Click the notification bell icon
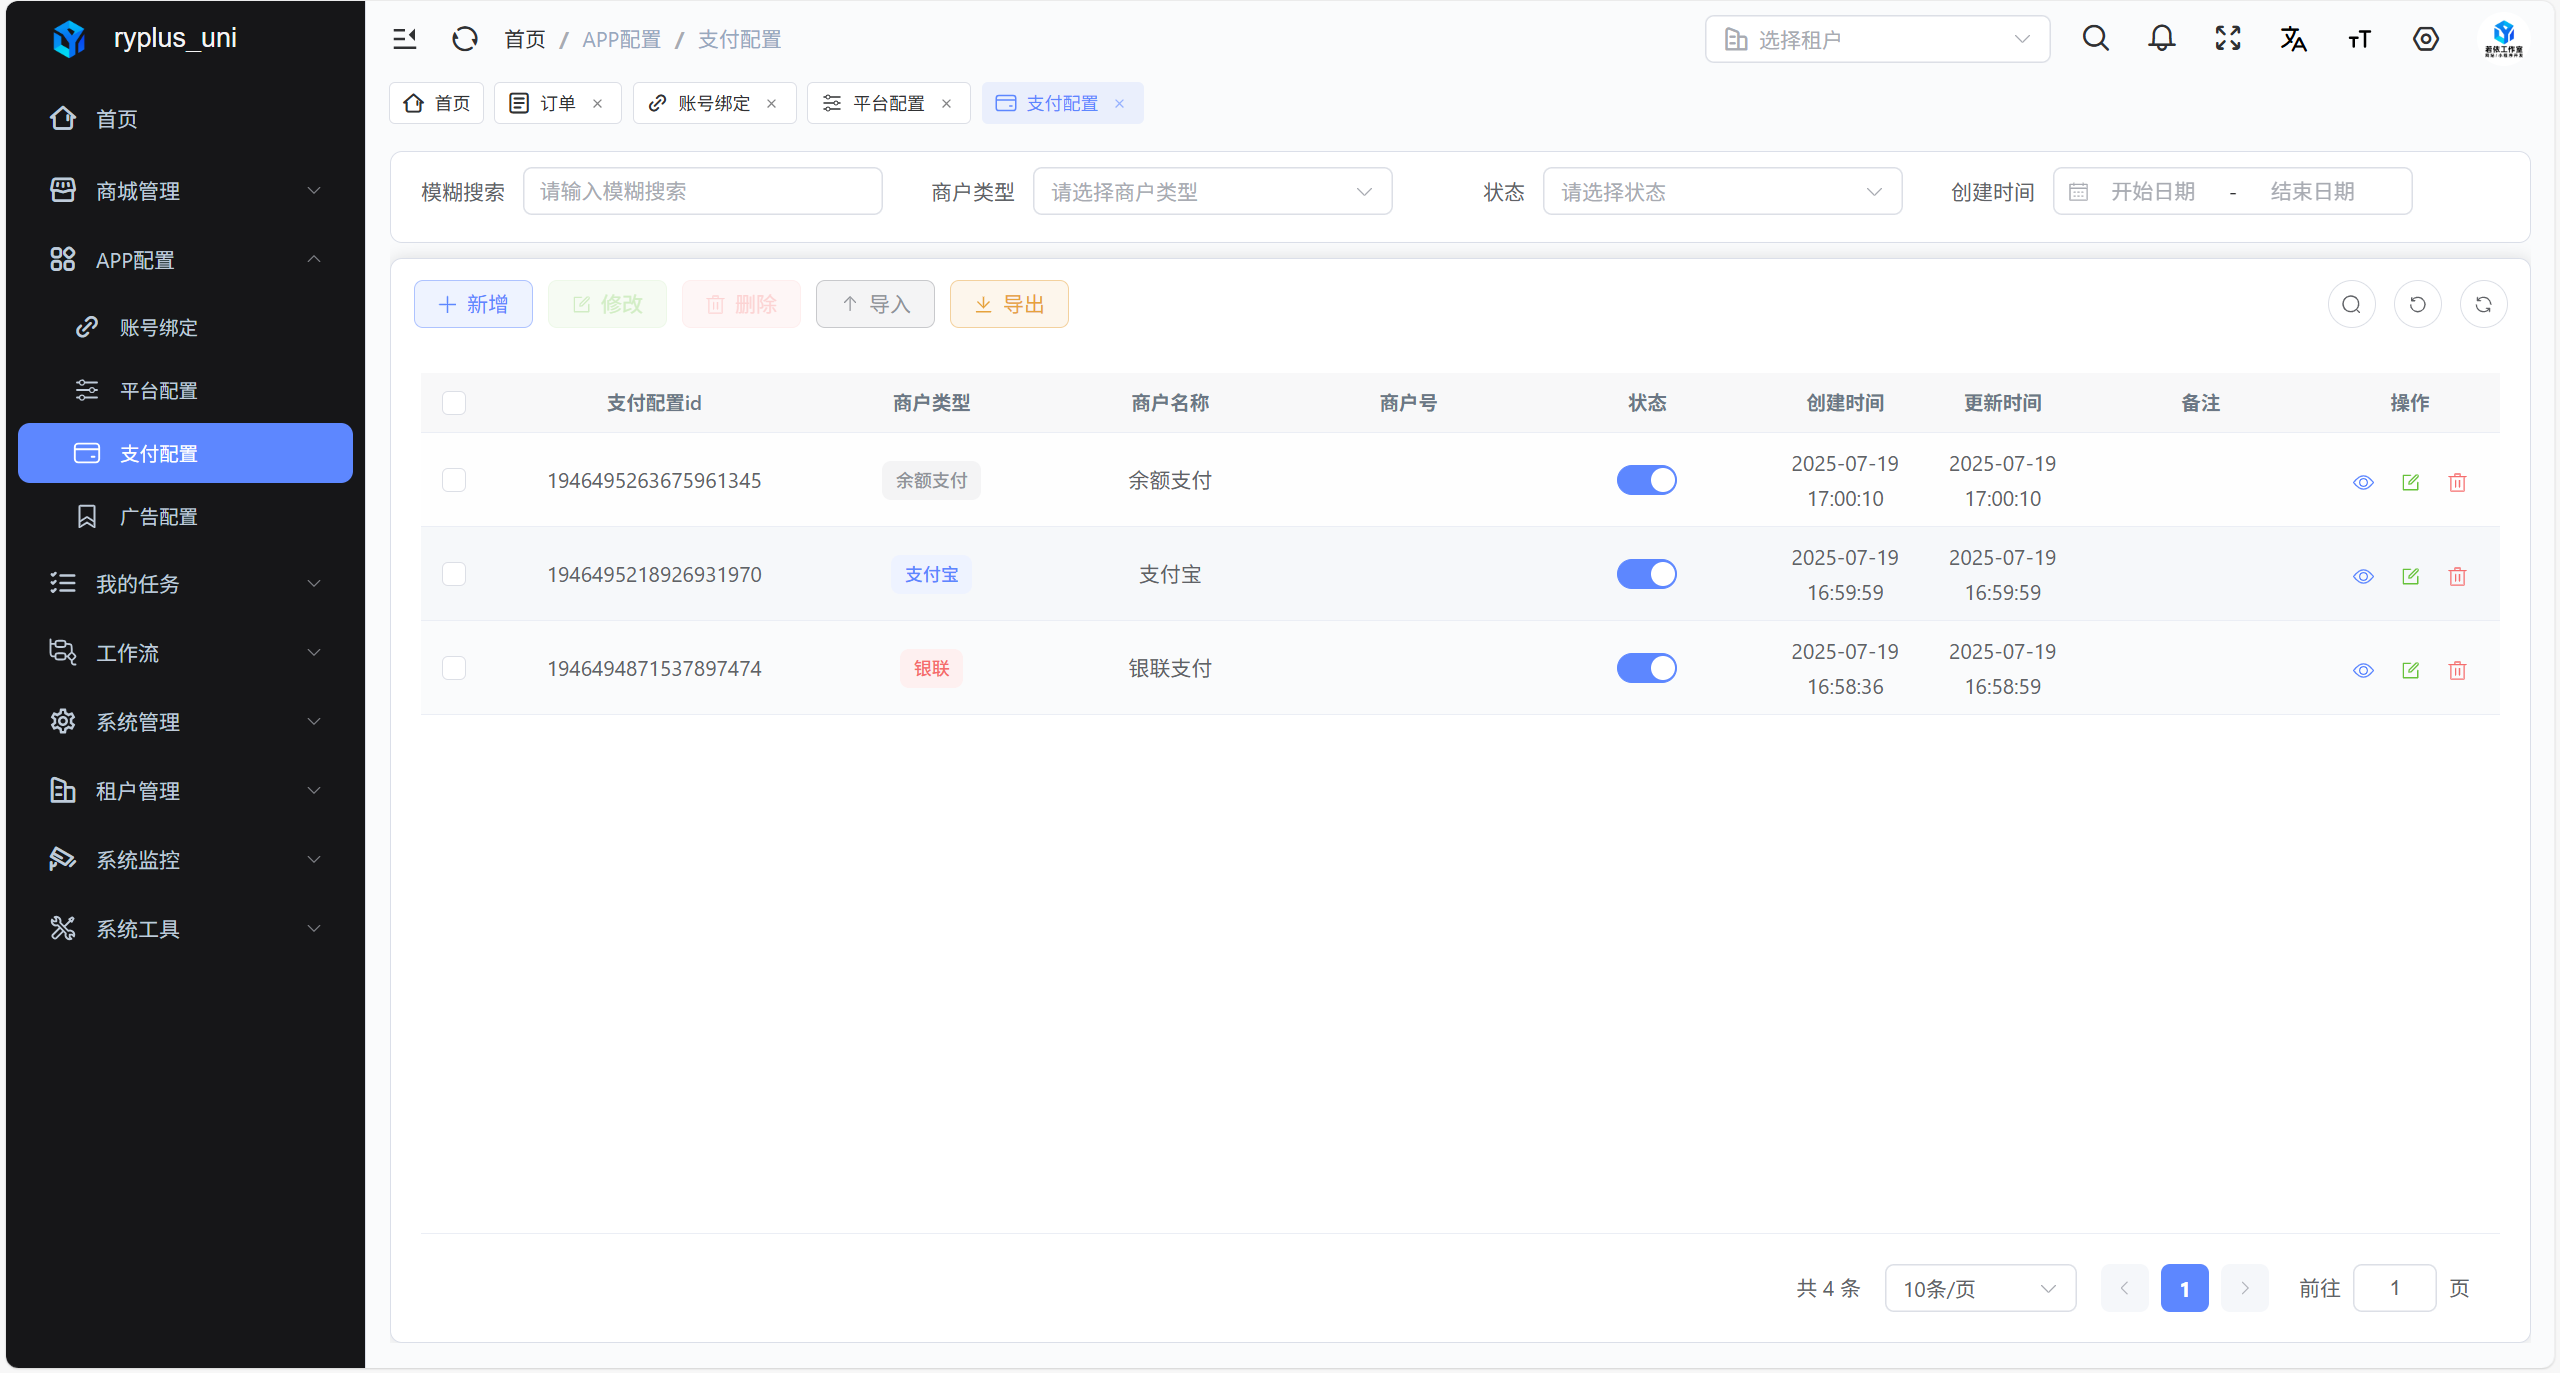Image resolution: width=2560 pixels, height=1373 pixels. tap(2161, 39)
